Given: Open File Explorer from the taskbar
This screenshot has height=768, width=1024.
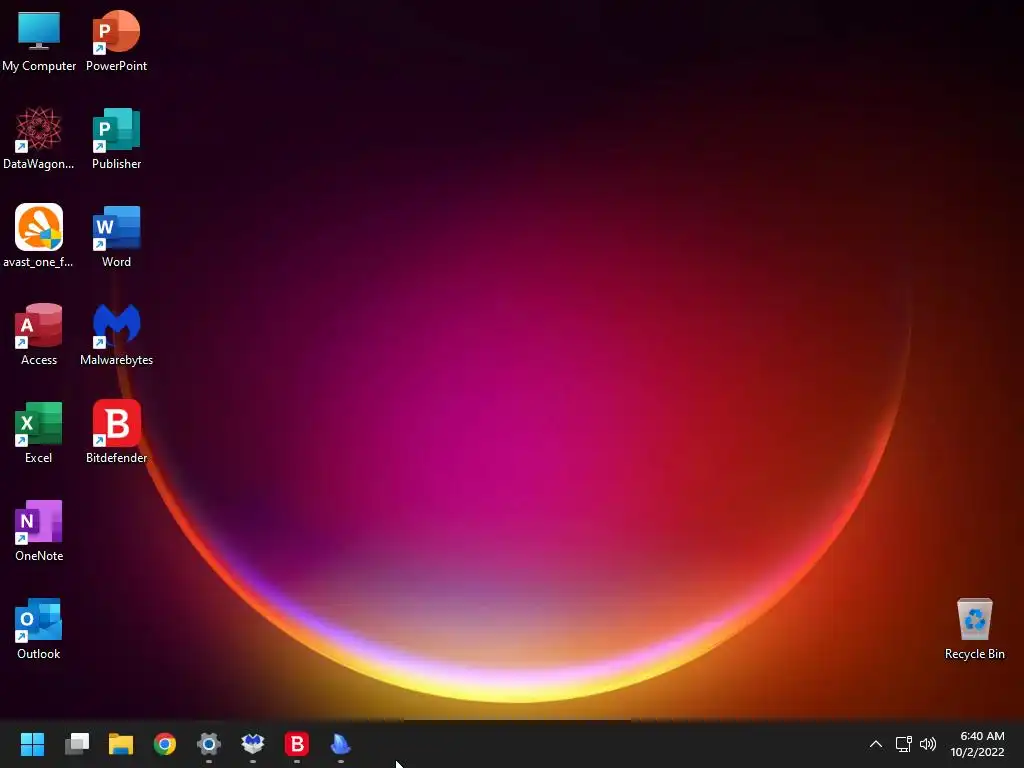Looking at the screenshot, I should click(x=121, y=744).
